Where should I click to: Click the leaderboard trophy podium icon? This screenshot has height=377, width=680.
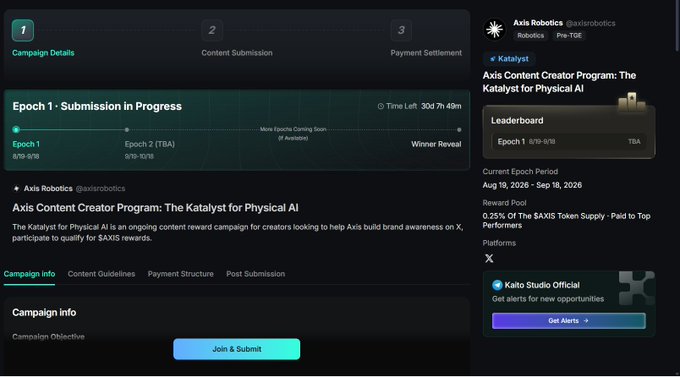[x=632, y=102]
